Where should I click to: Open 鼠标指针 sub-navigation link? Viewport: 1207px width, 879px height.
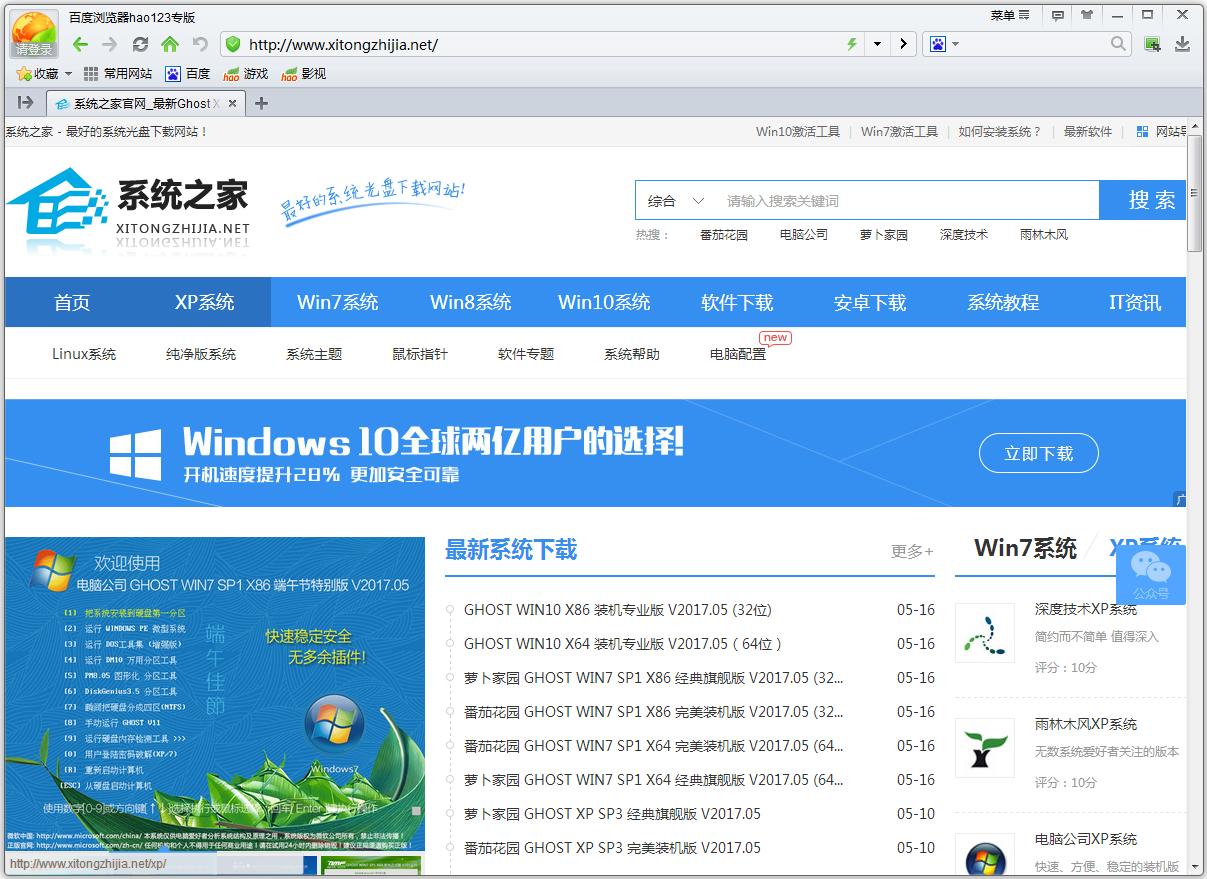click(420, 354)
